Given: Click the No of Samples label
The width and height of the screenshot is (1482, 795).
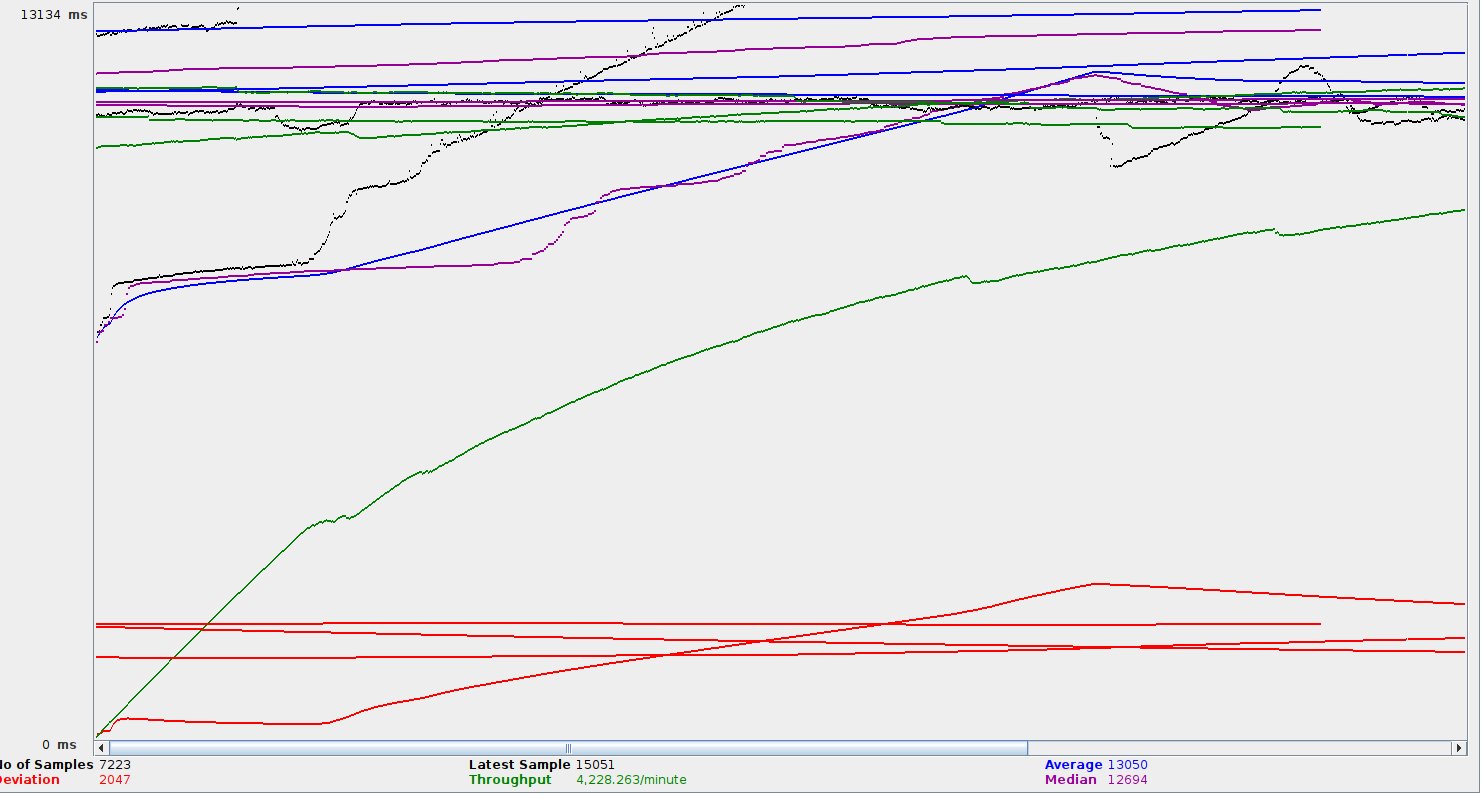Looking at the screenshot, I should pos(47,765).
